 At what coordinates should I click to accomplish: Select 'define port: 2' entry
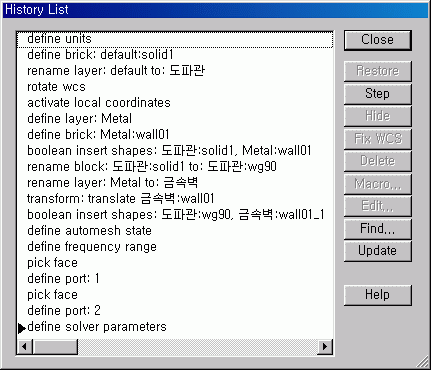coord(175,311)
